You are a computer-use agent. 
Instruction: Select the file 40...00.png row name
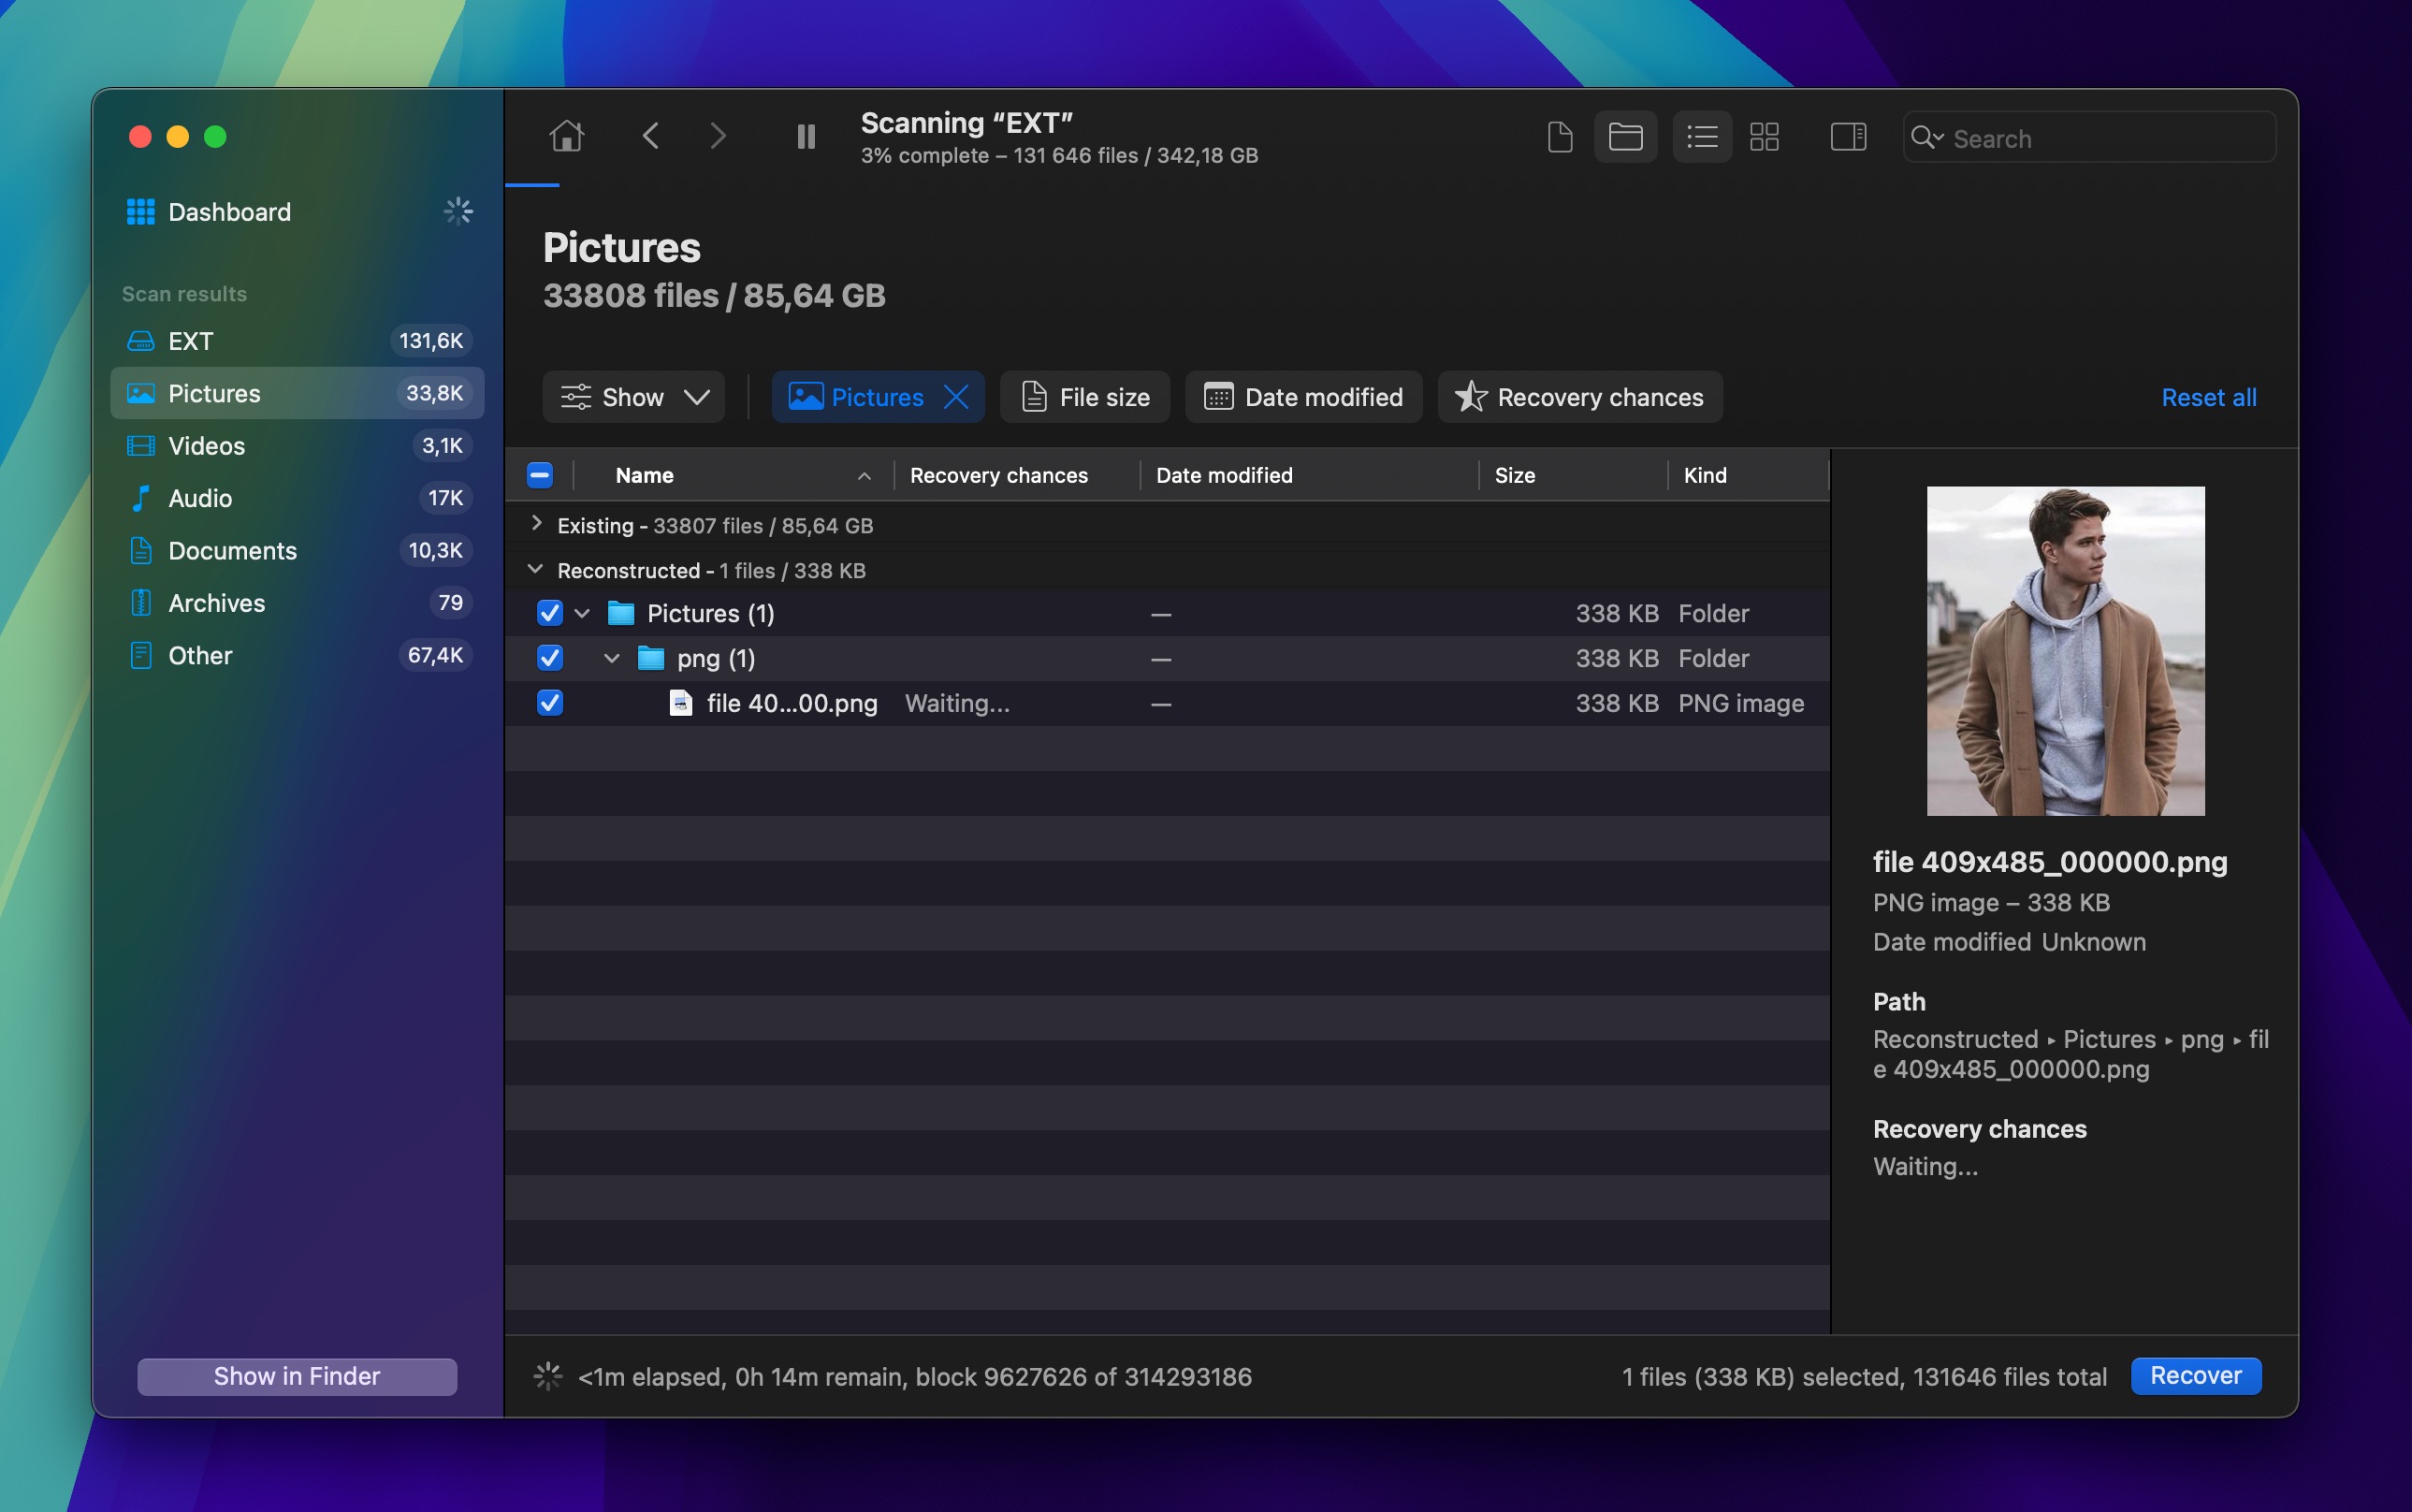coord(792,703)
